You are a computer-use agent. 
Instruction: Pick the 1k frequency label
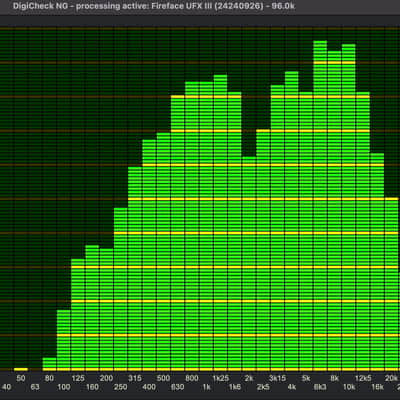pos(206,387)
